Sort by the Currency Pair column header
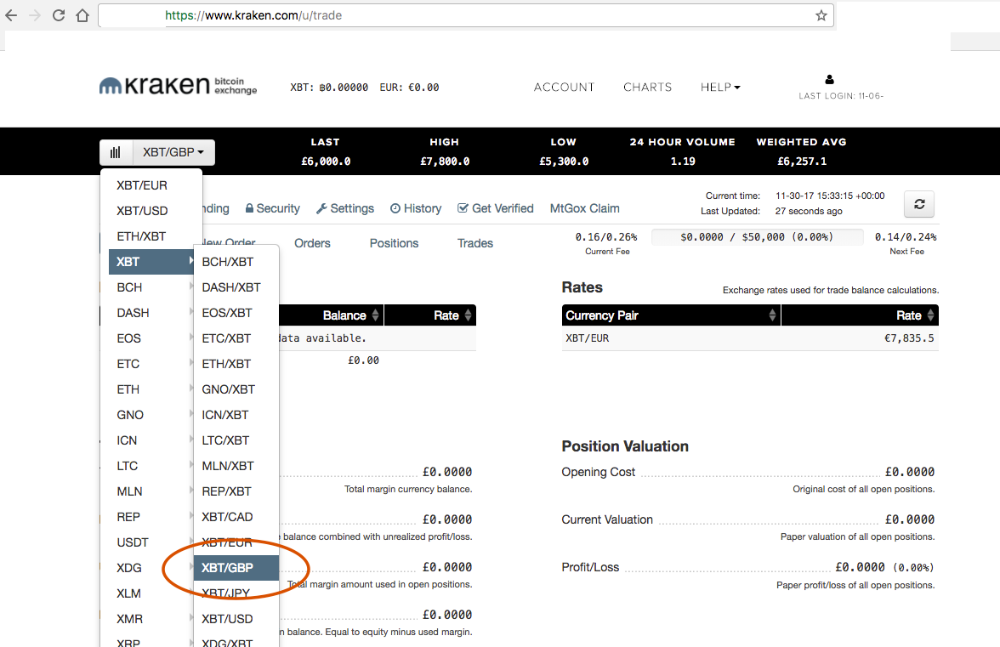Screen dimensions: 1000x647 [671, 315]
